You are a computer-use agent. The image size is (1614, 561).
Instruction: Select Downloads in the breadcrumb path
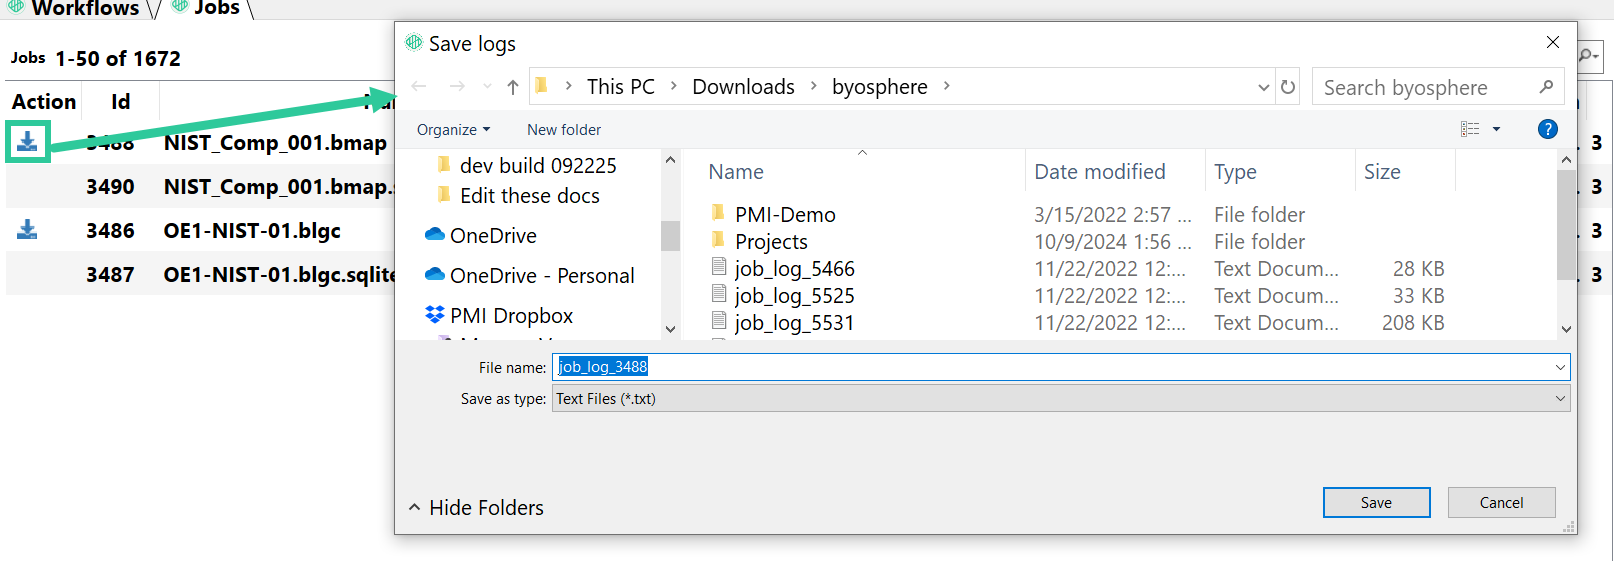click(x=743, y=87)
